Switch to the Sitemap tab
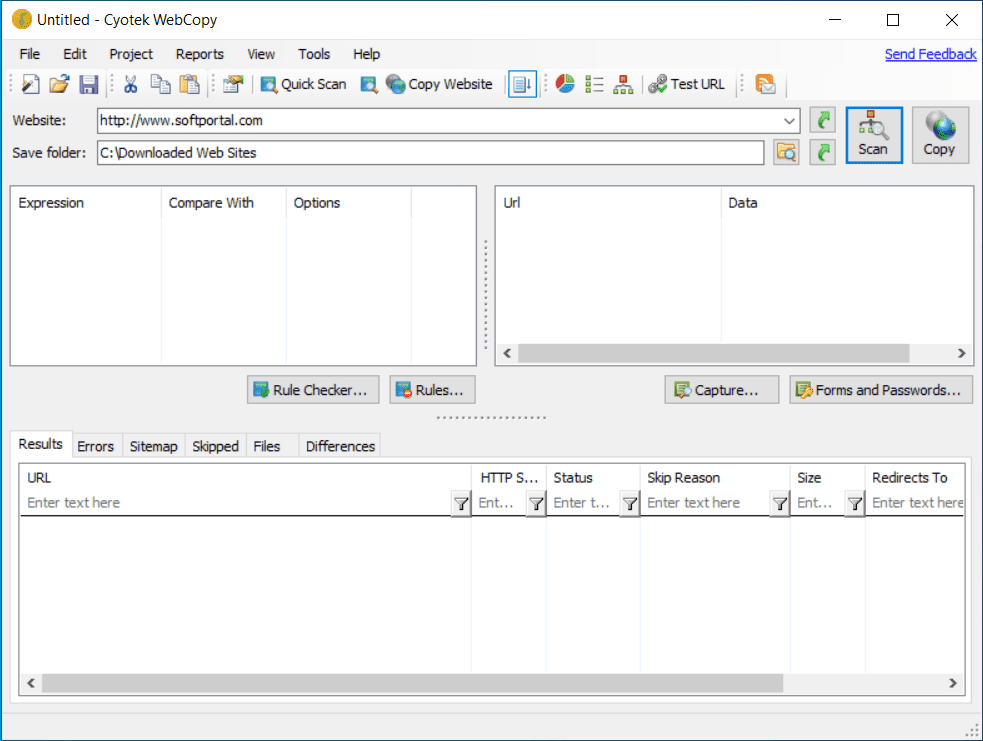Viewport: 983px width, 741px height. [153, 446]
